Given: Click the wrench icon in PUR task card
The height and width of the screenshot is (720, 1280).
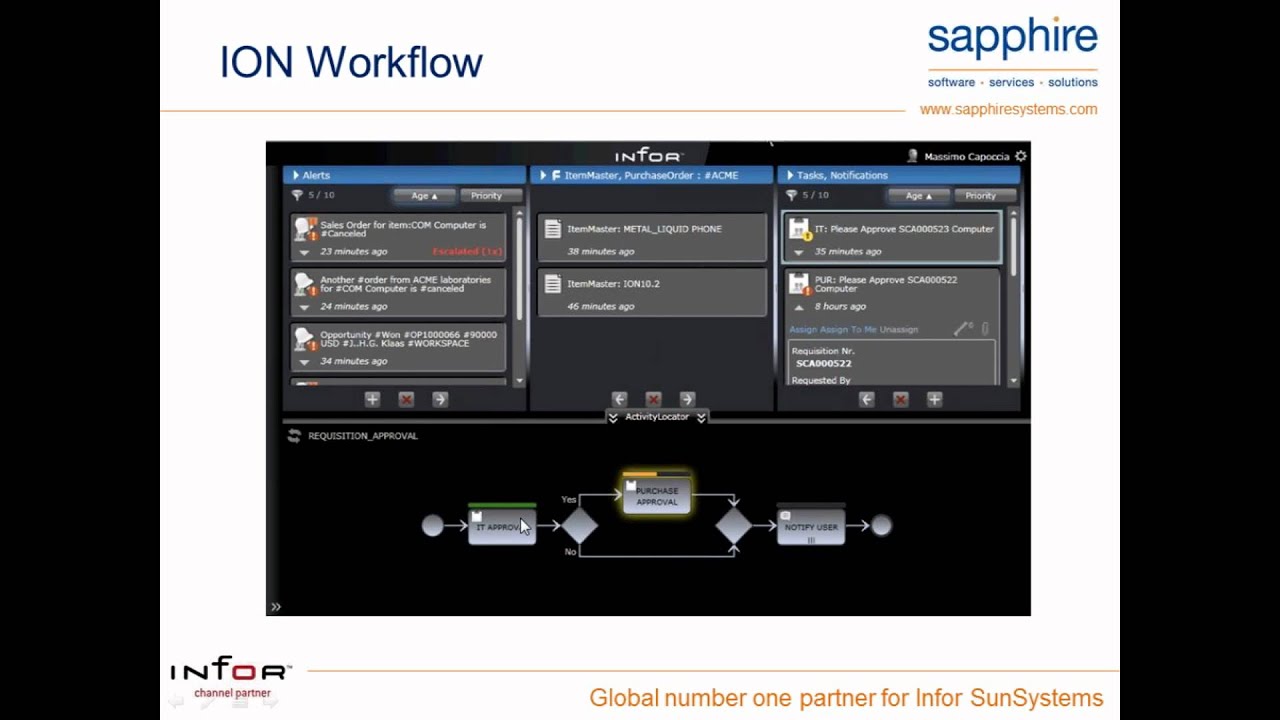Looking at the screenshot, I should [x=963, y=328].
